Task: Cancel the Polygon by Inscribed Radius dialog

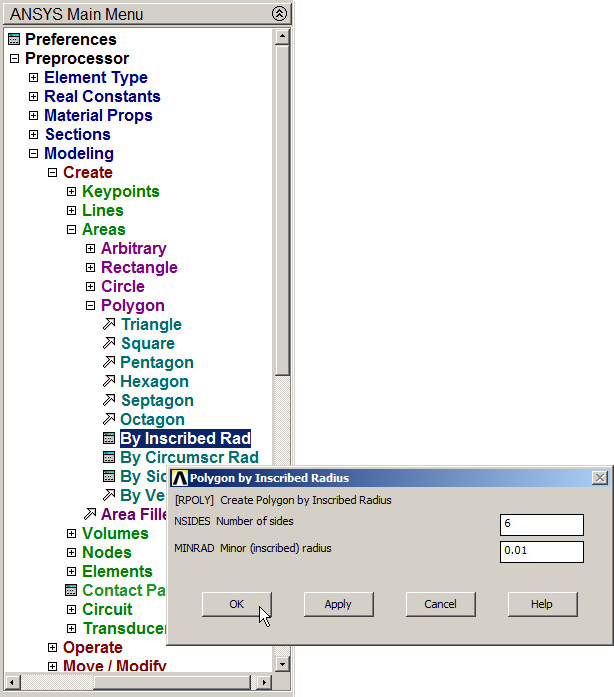Action: pyautogui.click(x=440, y=604)
